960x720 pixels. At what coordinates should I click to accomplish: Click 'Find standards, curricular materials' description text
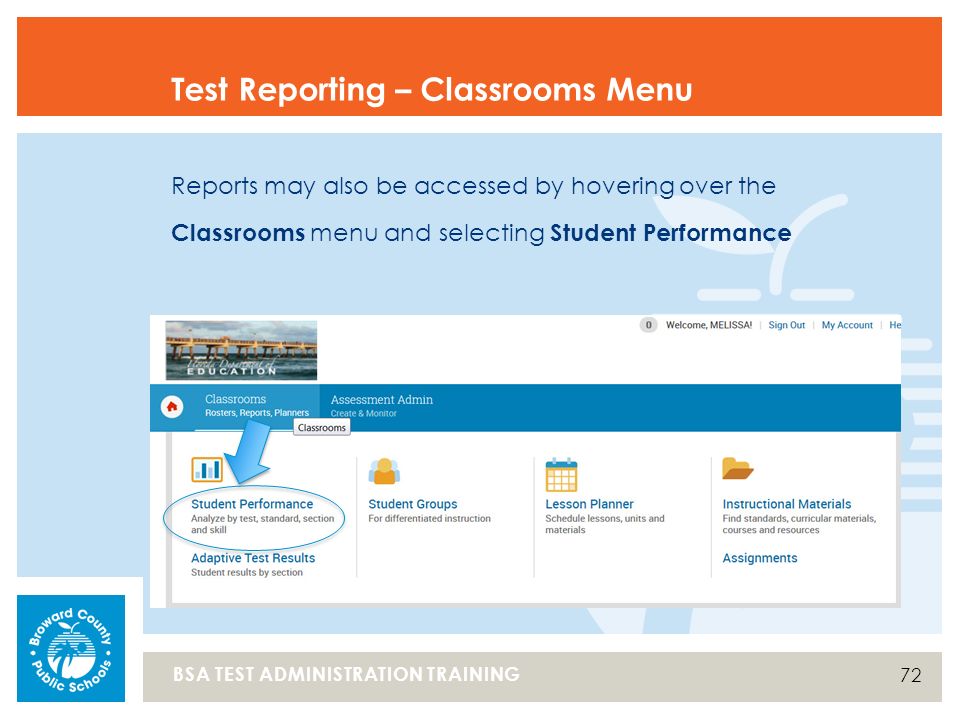pos(799,524)
